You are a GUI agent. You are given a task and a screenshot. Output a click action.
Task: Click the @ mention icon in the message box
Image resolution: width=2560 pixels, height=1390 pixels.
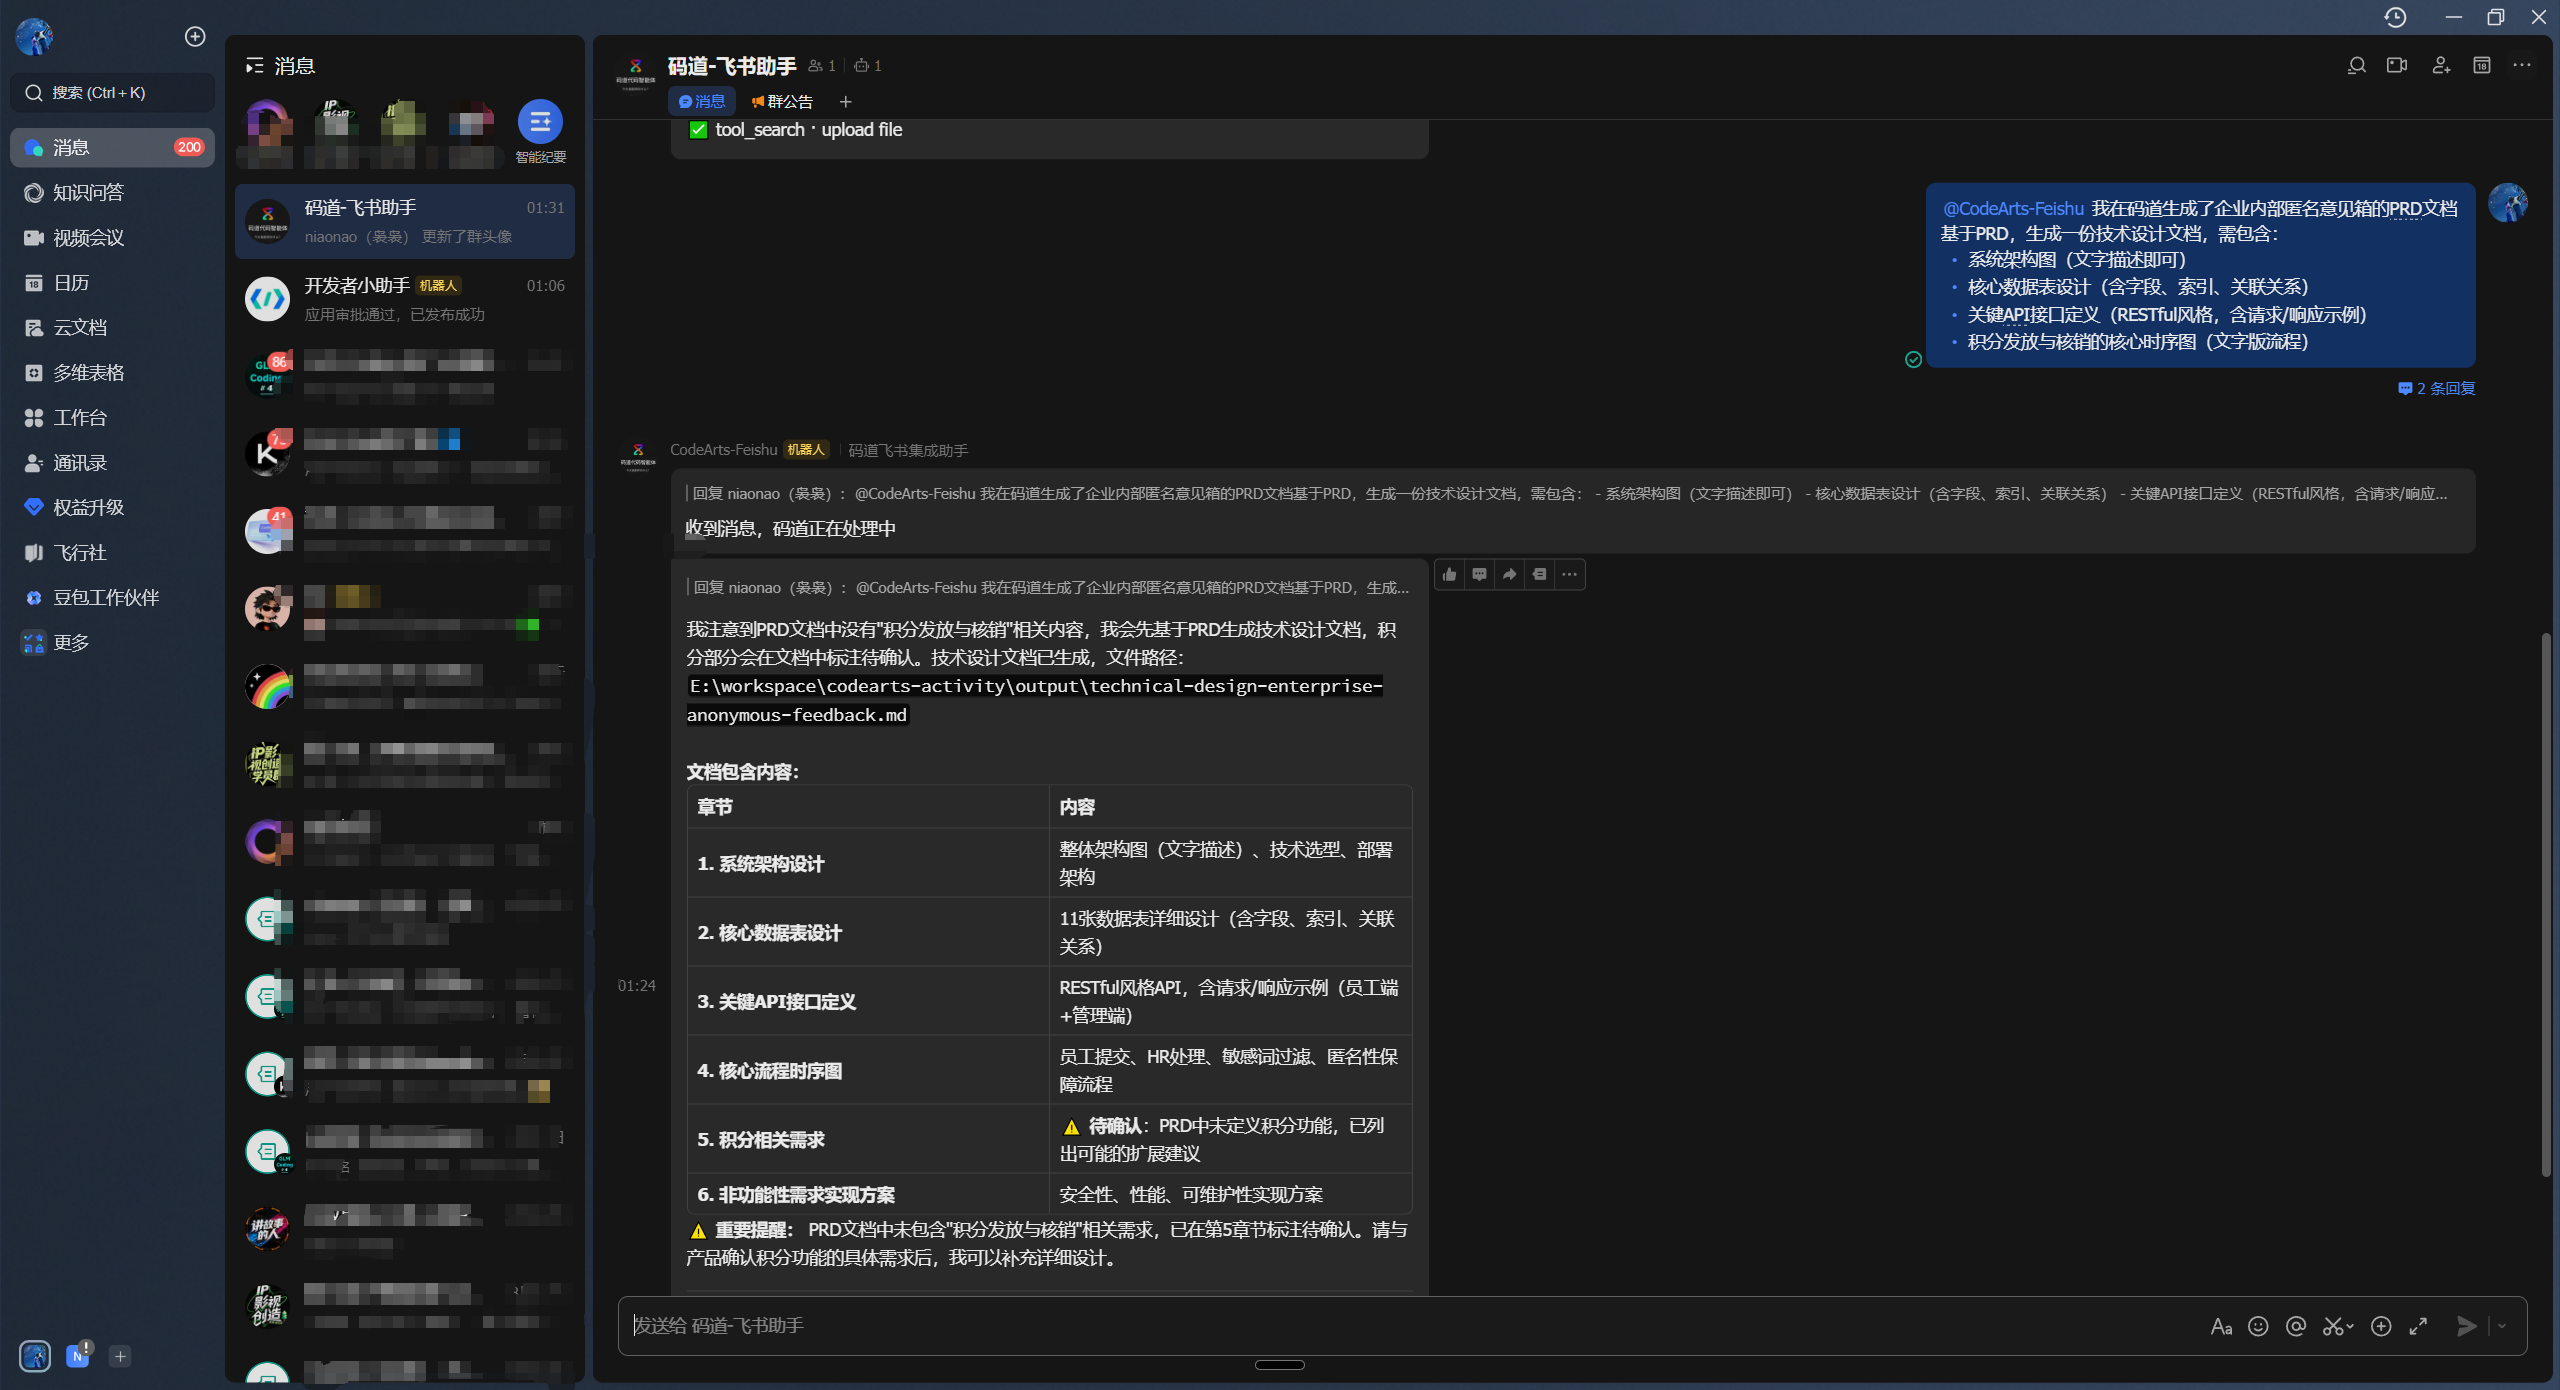click(2296, 1327)
